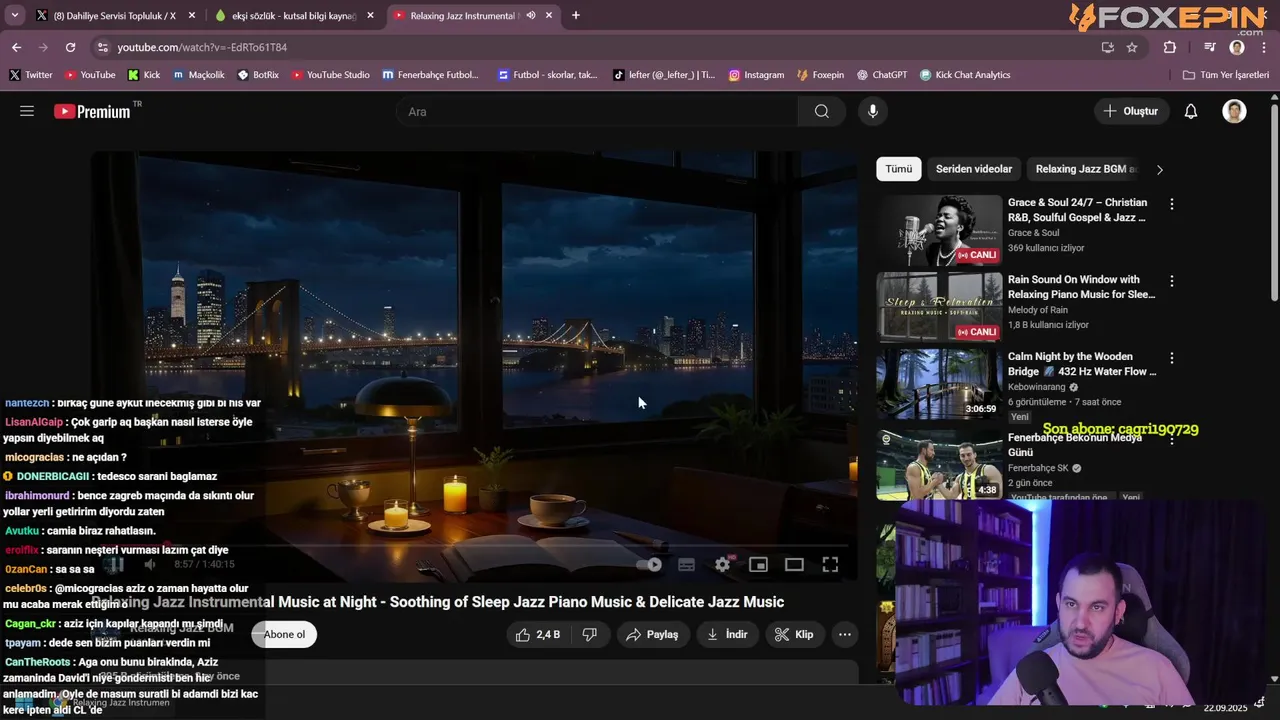Open options for Calm Night video
Viewport: 1280px width, 720px height.
[1172, 357]
